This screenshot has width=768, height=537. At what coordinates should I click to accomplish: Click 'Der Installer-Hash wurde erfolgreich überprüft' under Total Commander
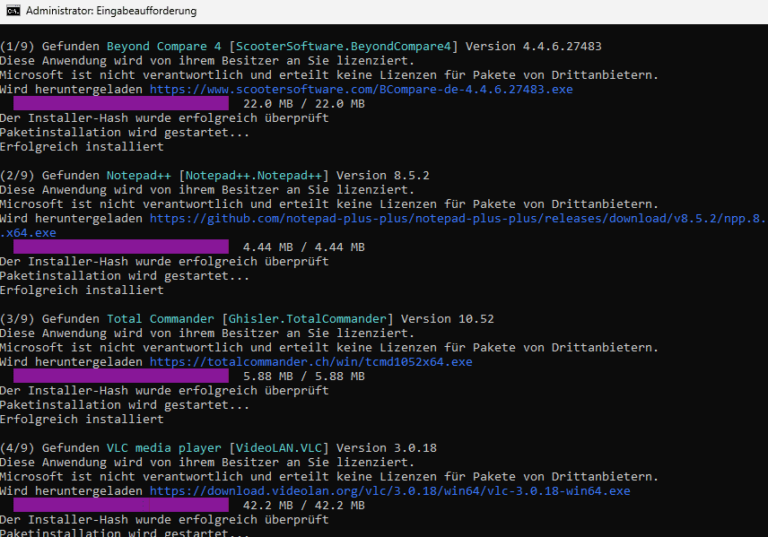tap(164, 391)
